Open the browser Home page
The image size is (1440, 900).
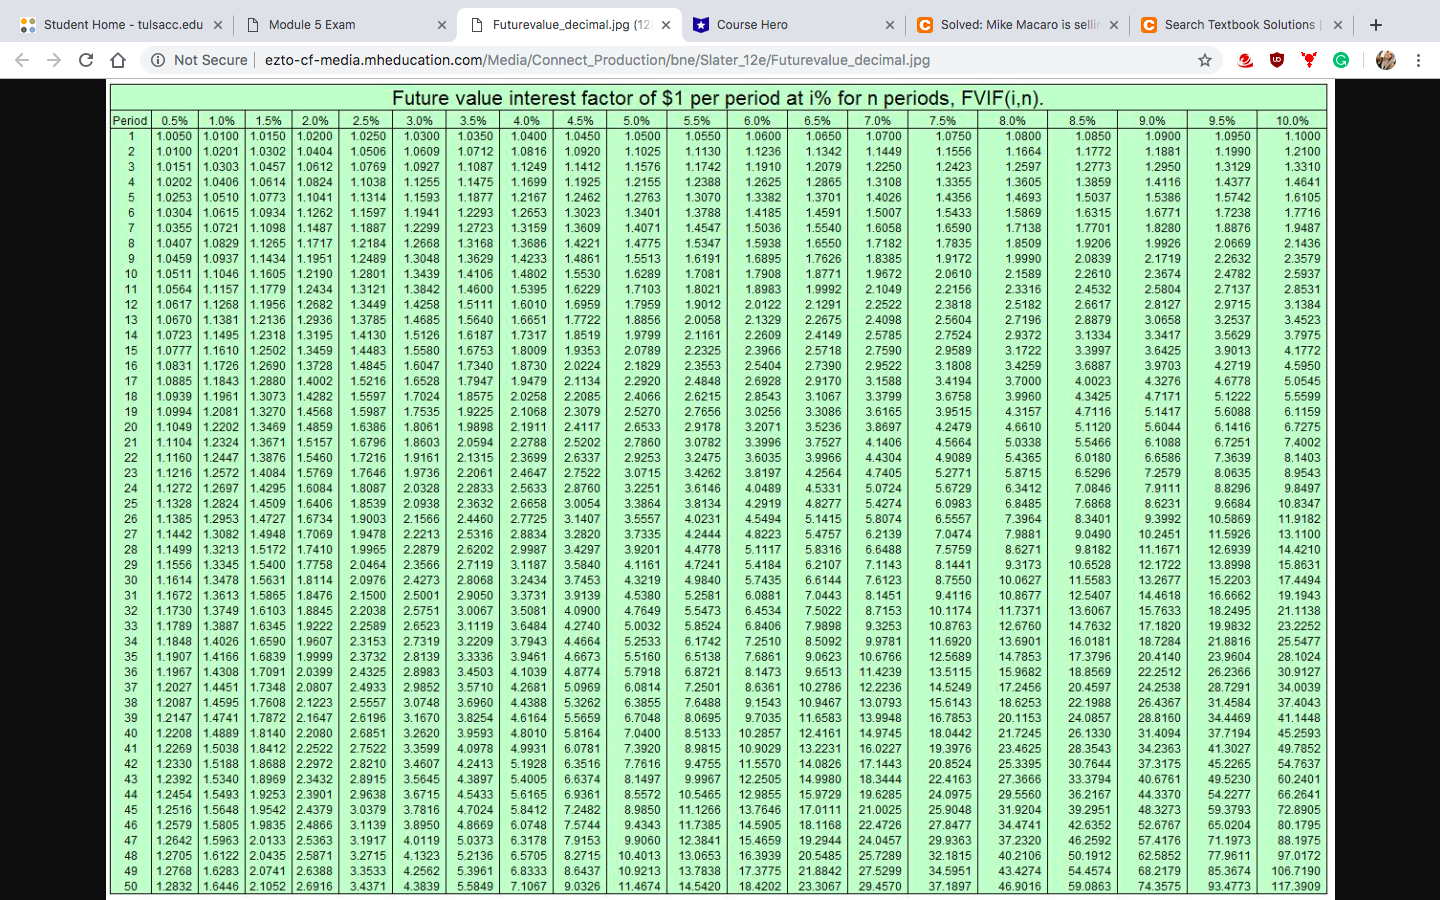tap(117, 60)
